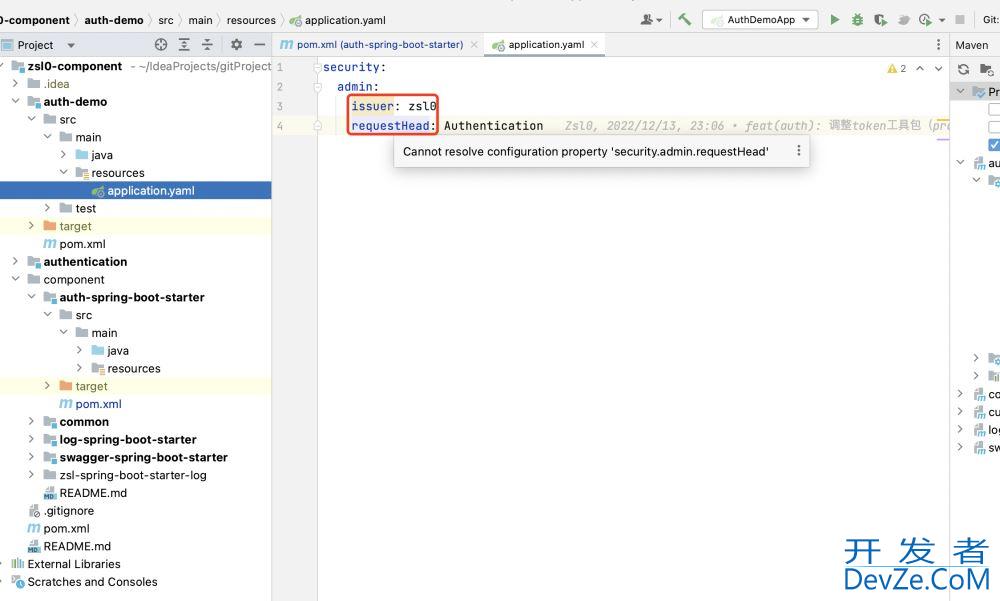This screenshot has height=601, width=1000.
Task: Go to next highlighted problem arrow
Action: (938, 68)
